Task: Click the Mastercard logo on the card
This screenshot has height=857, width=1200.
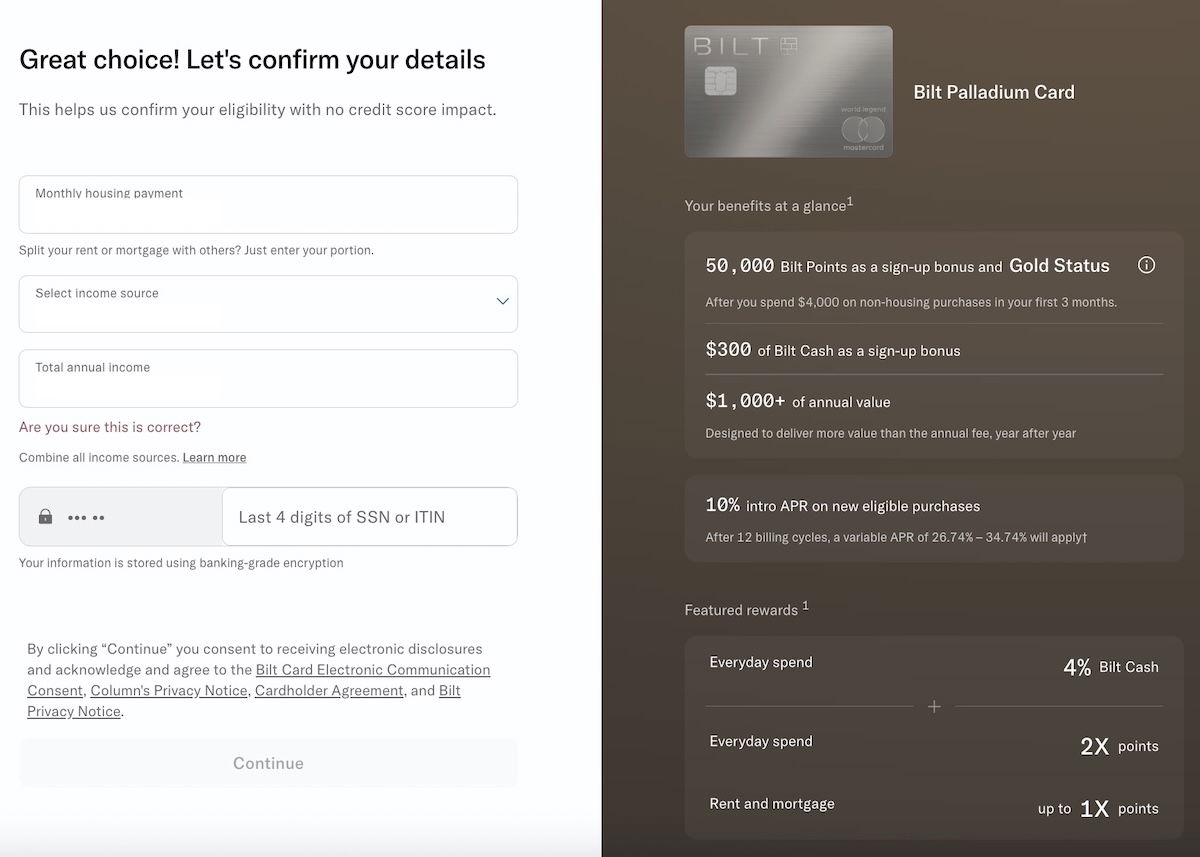Action: coord(863,129)
